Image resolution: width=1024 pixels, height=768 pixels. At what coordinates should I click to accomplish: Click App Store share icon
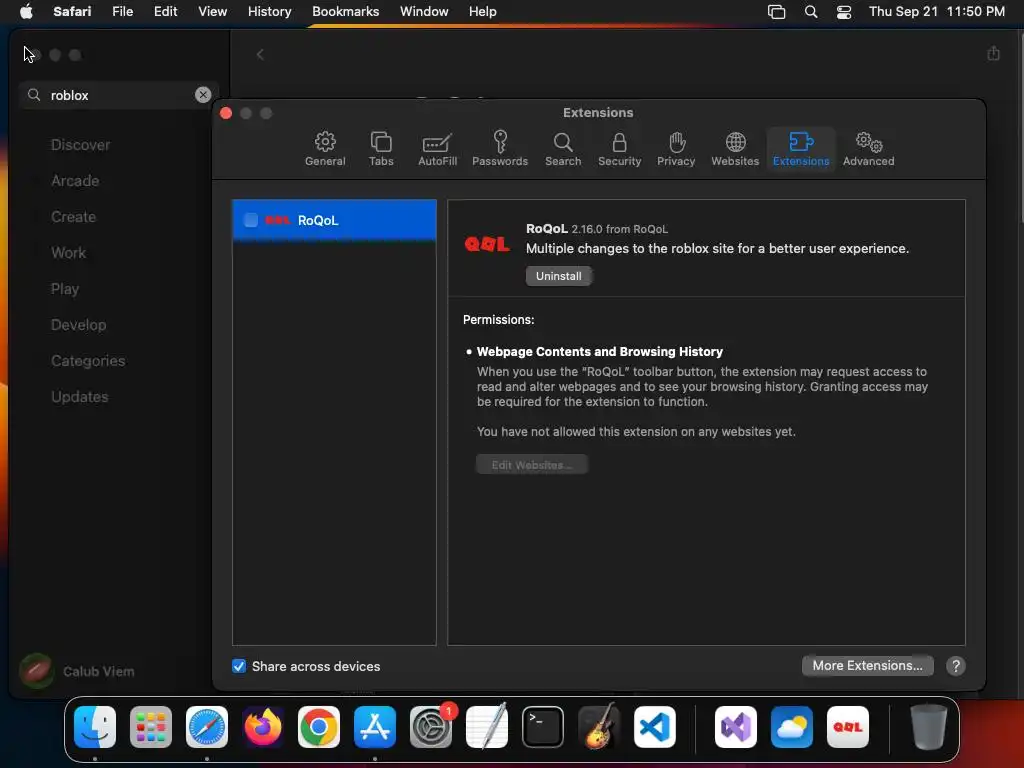(993, 54)
